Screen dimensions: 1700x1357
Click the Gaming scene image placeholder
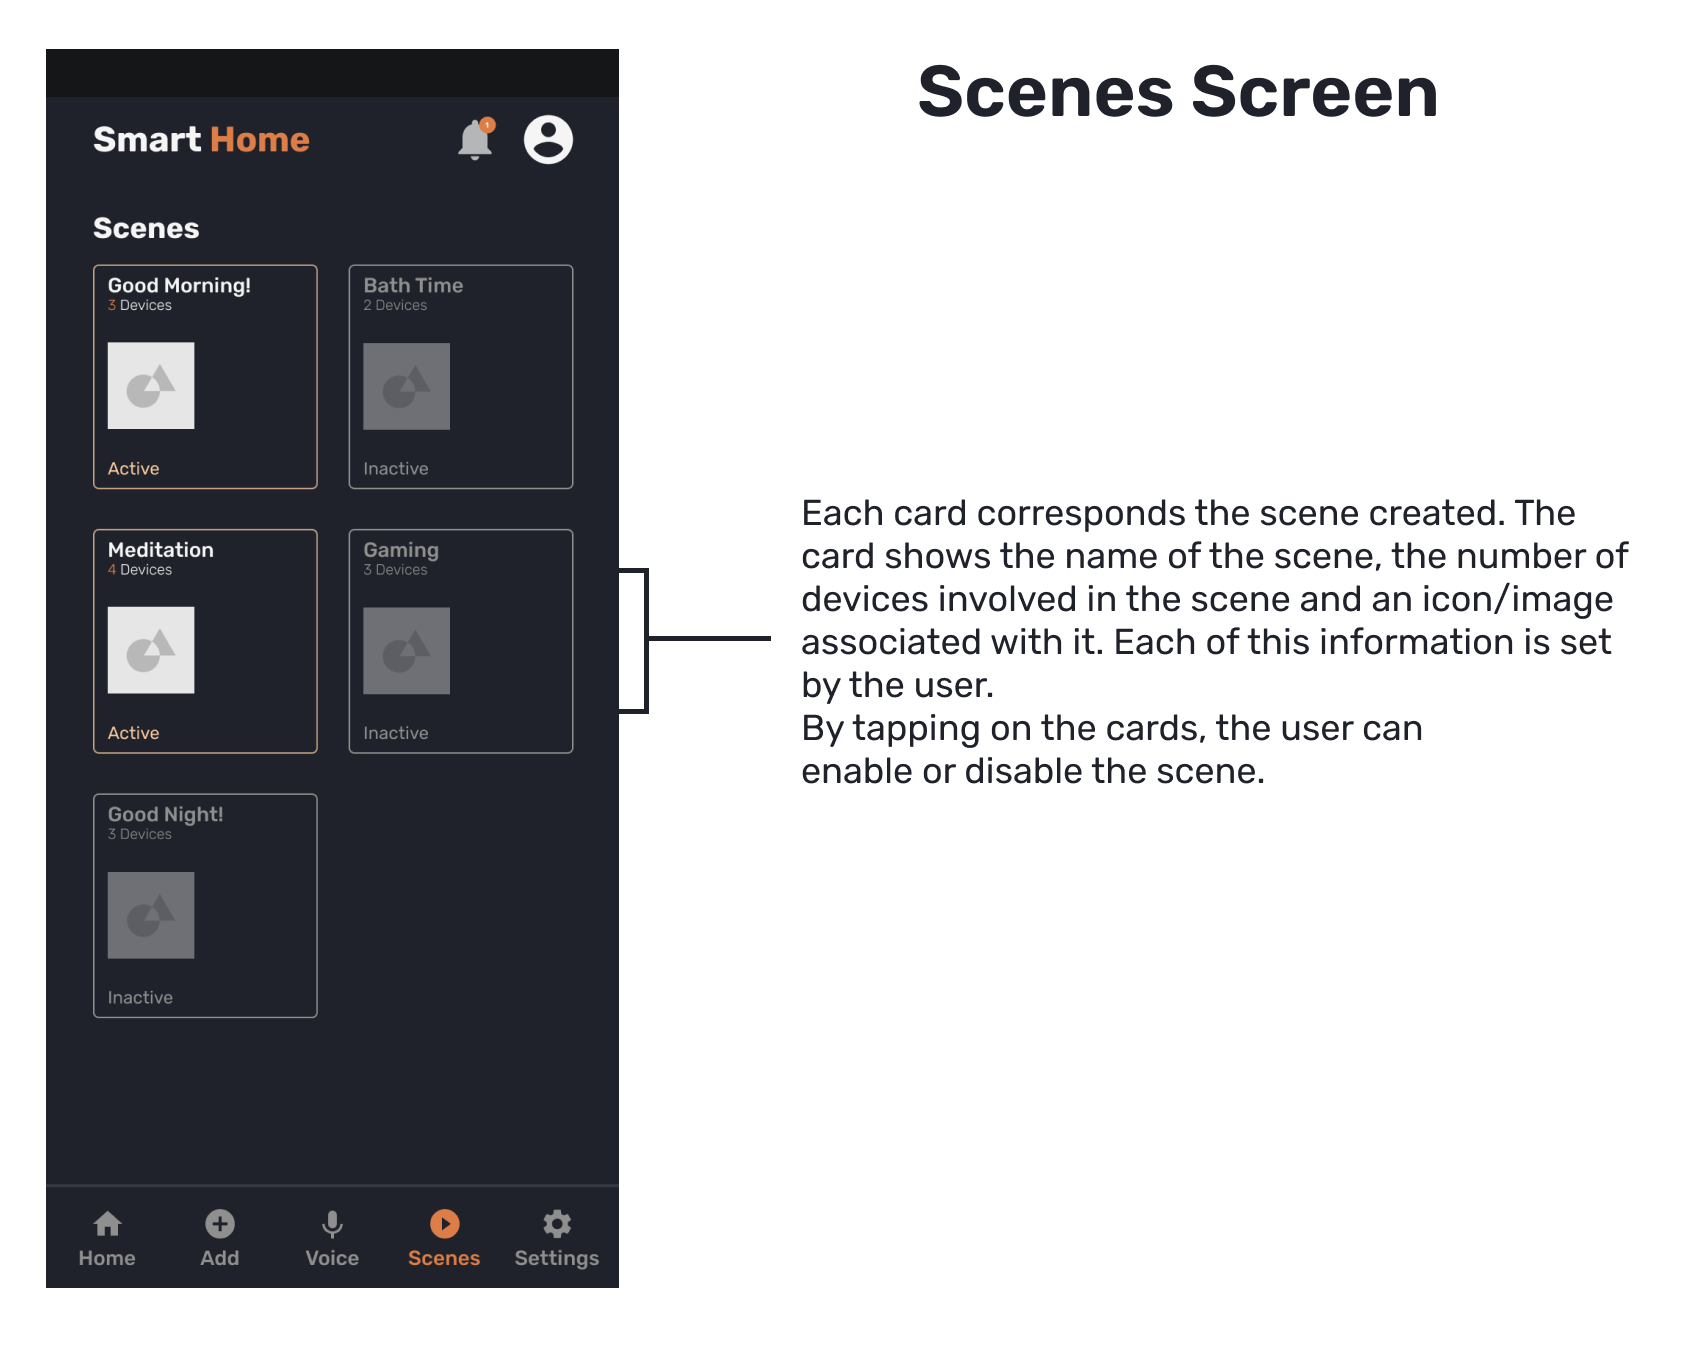point(406,650)
